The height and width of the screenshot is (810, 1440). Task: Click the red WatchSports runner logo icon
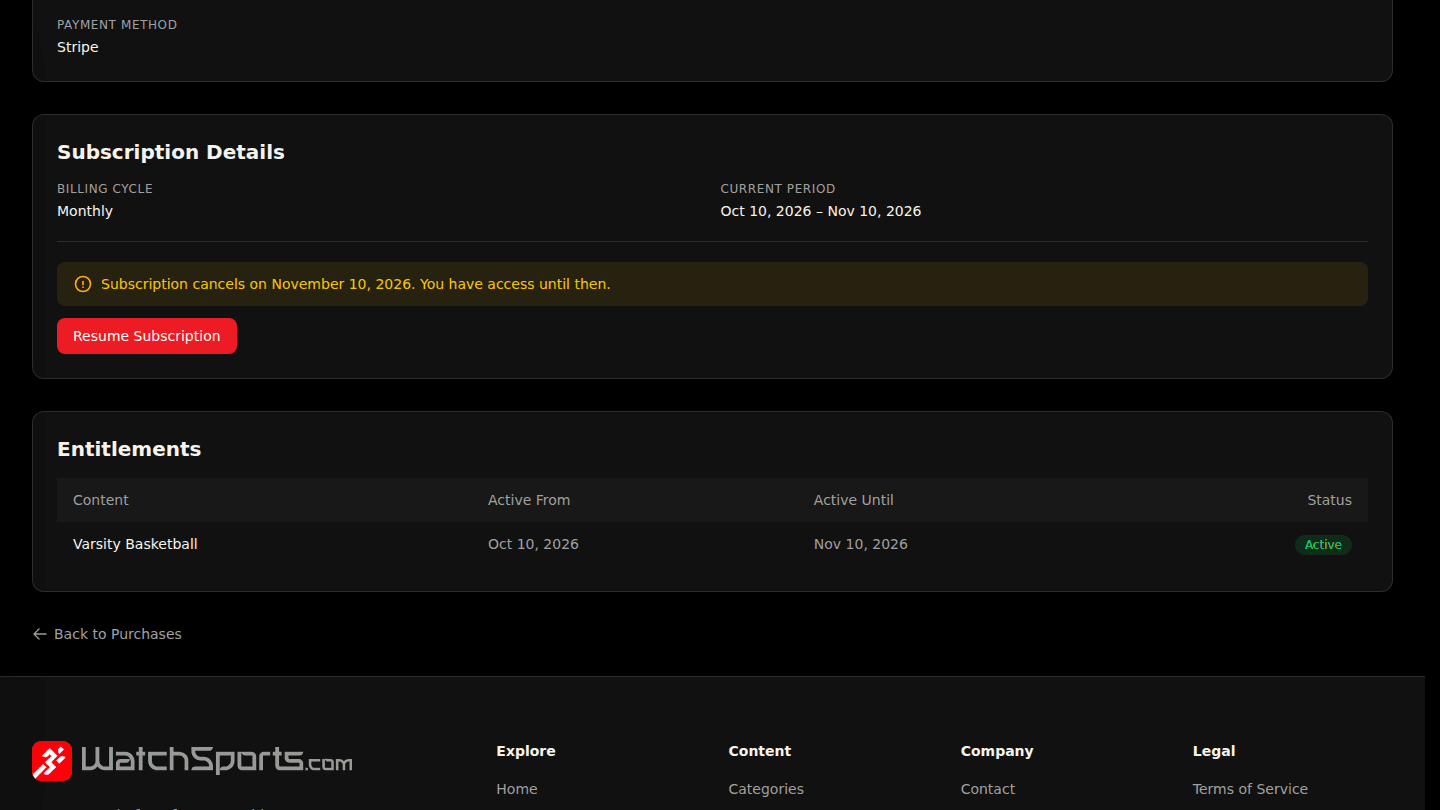pos(52,761)
